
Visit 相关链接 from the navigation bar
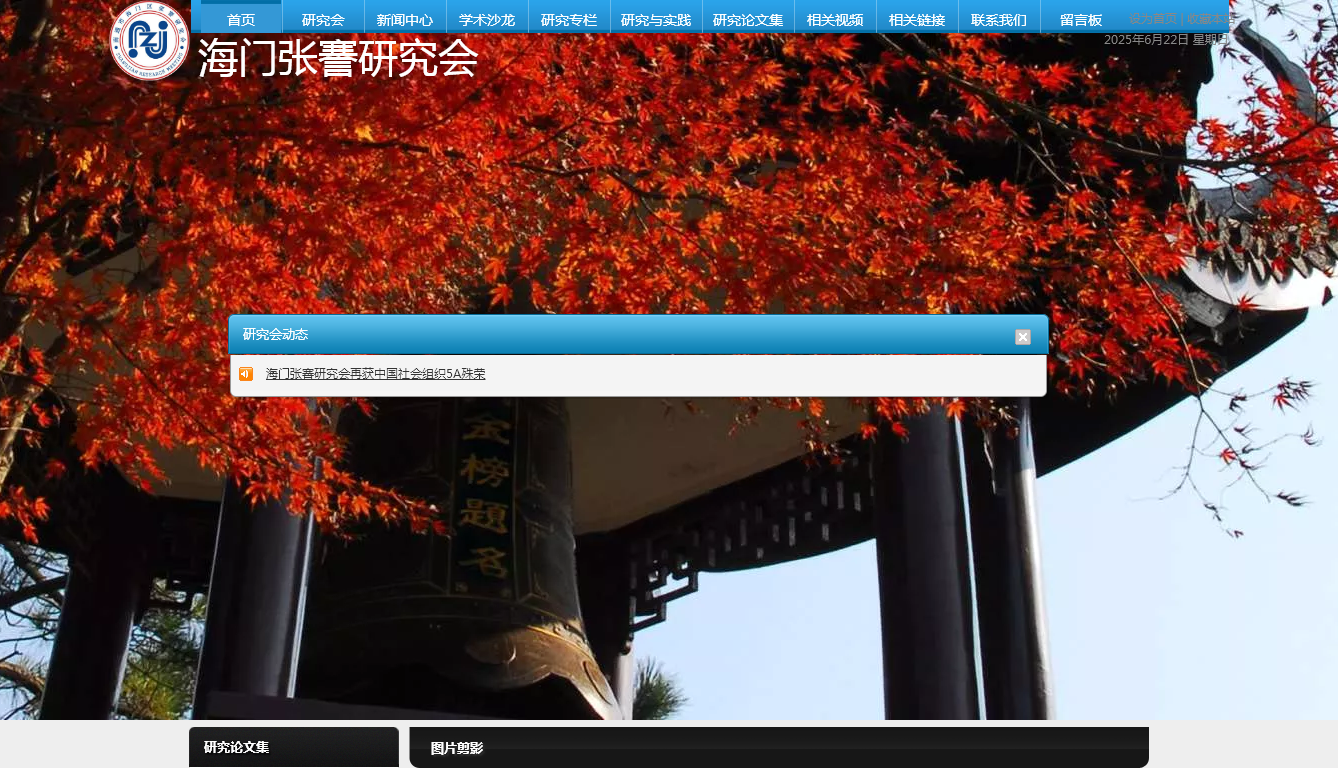[x=917, y=19]
